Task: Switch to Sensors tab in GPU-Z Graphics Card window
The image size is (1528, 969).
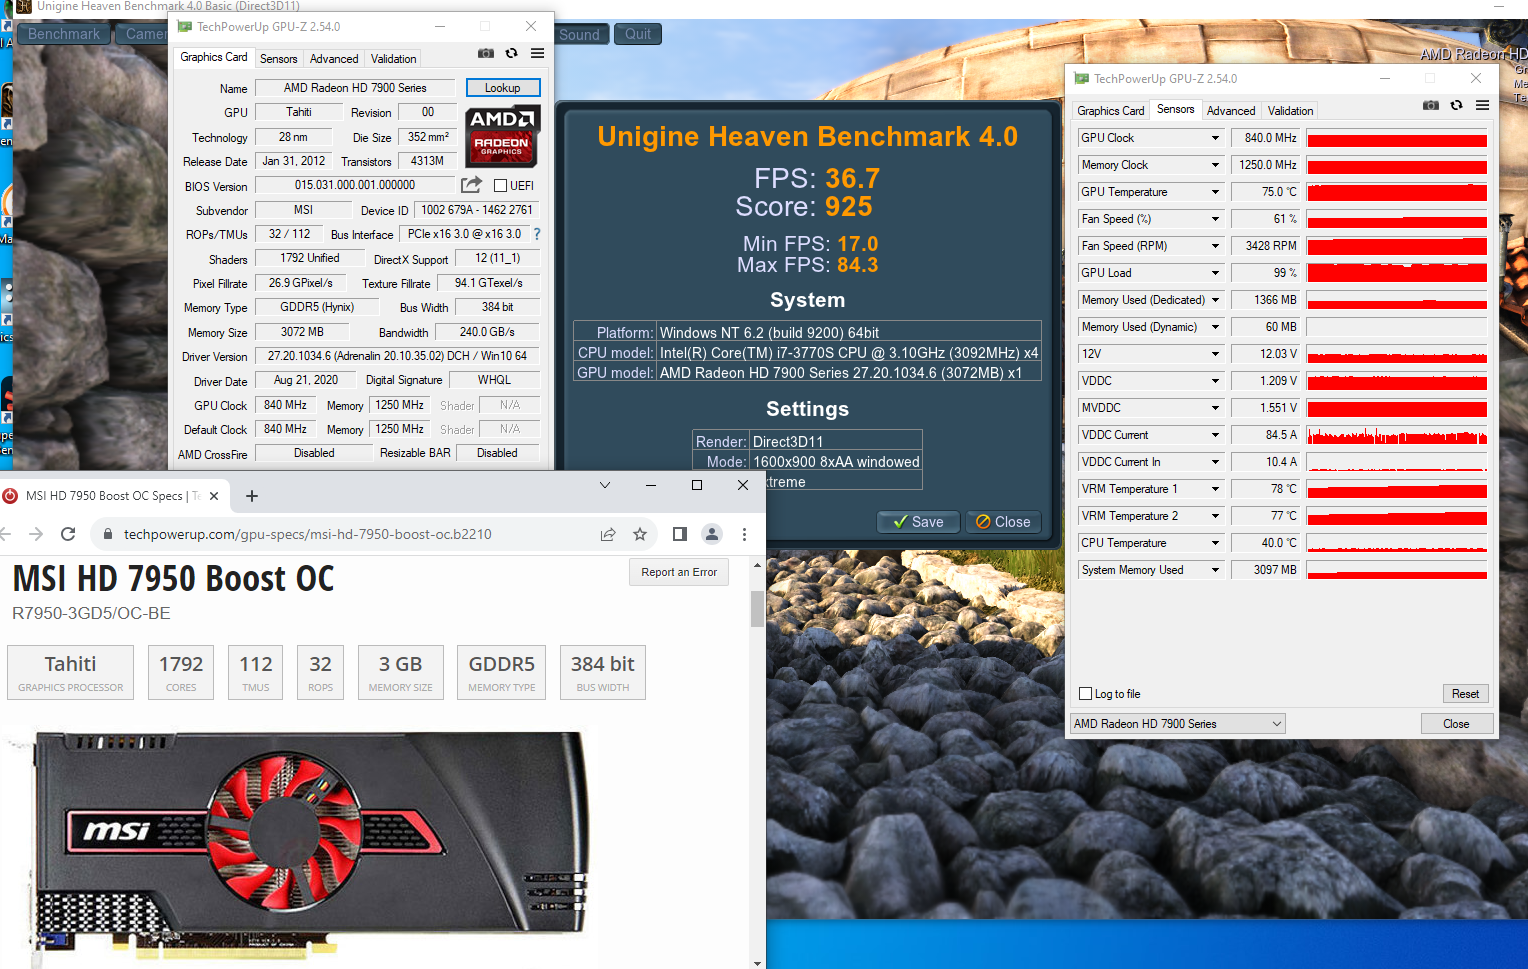Action: point(278,59)
